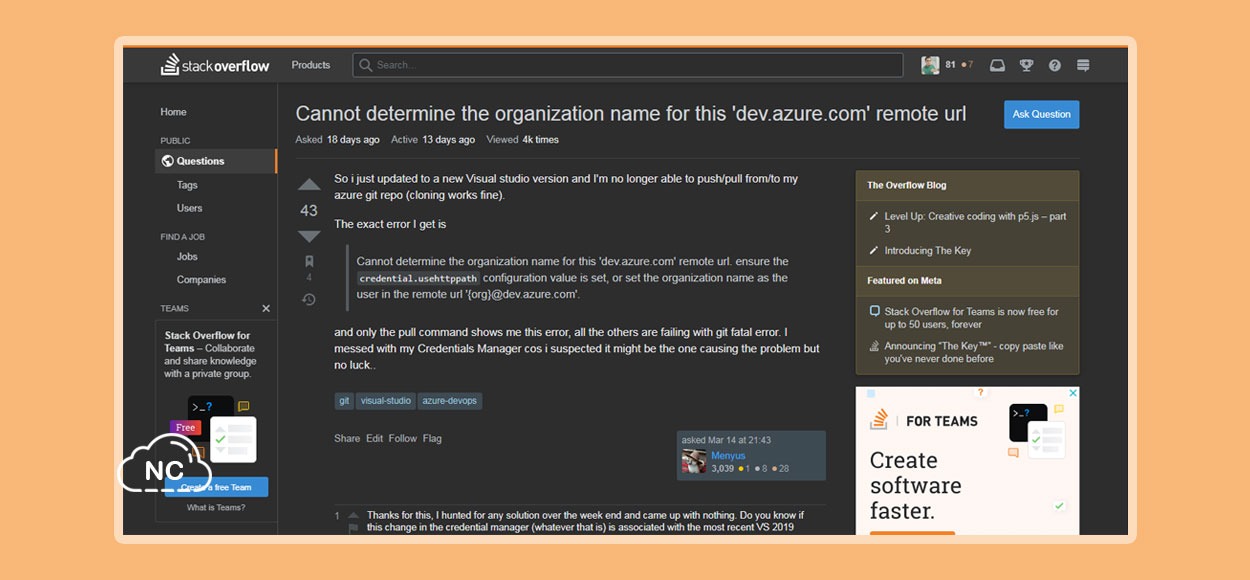Open the inbox icon
This screenshot has width=1250, height=580.
(997, 65)
